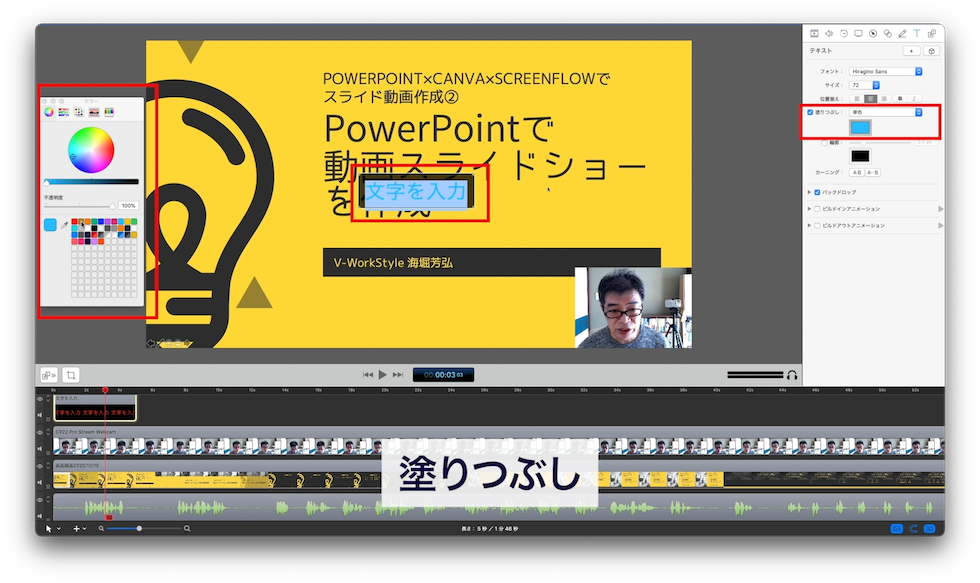Select the Video properties icon
This screenshot has width=980, height=583.
pyautogui.click(x=814, y=33)
